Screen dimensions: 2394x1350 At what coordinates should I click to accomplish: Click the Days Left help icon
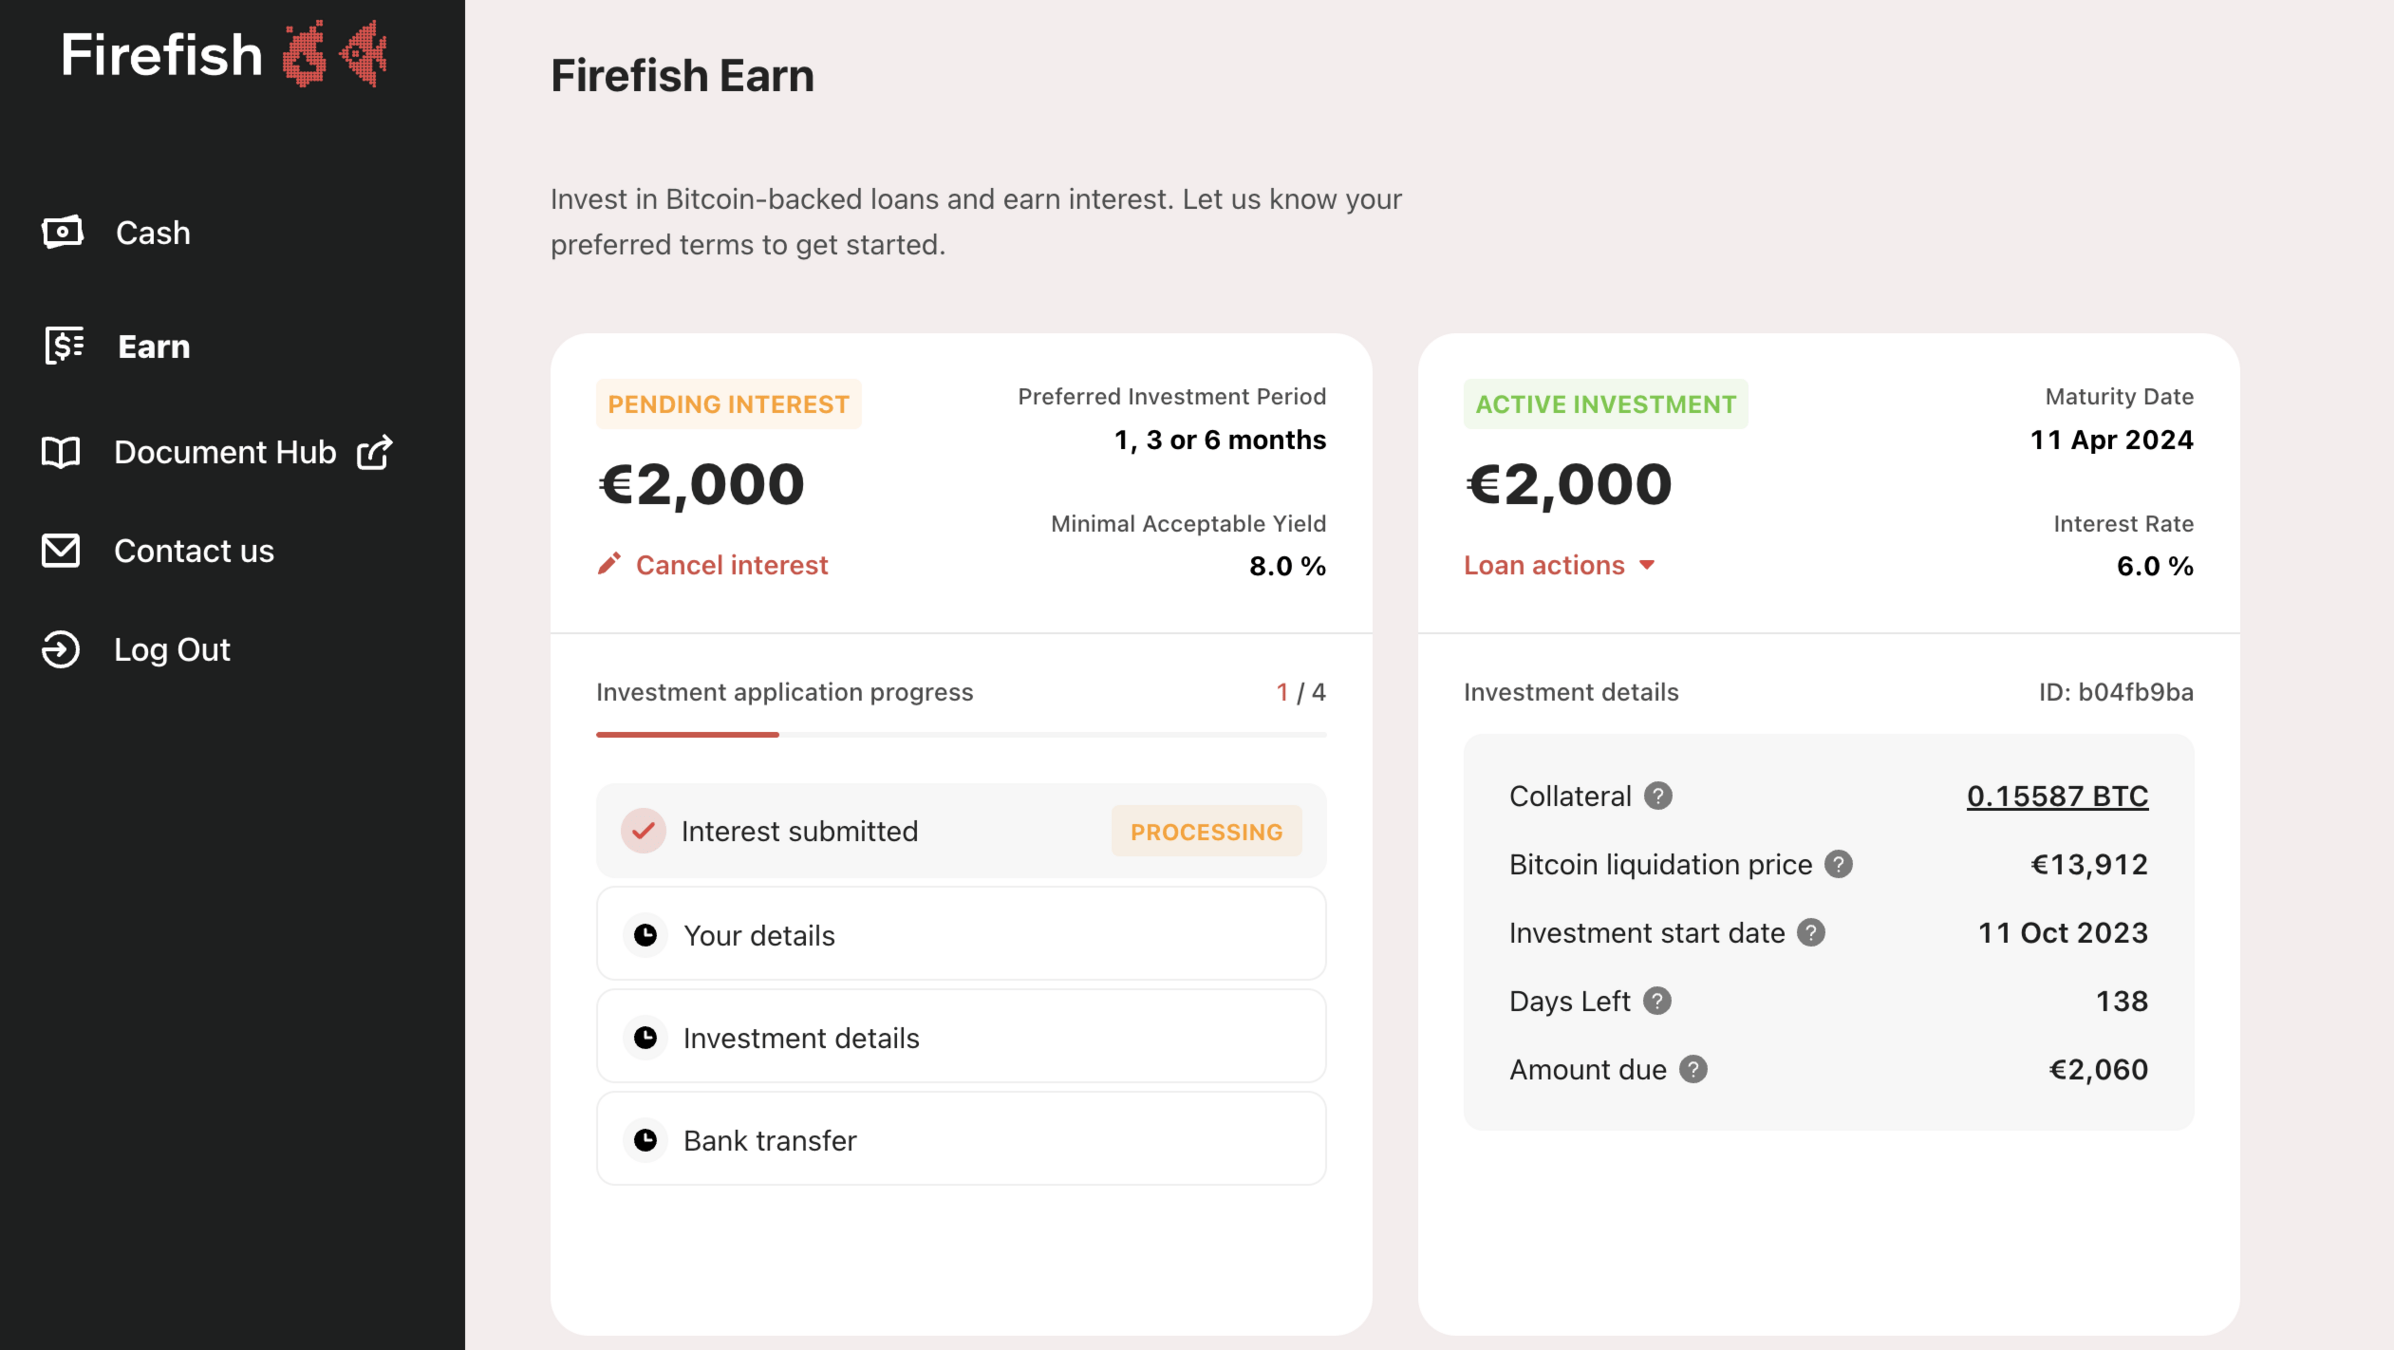(x=1657, y=1001)
